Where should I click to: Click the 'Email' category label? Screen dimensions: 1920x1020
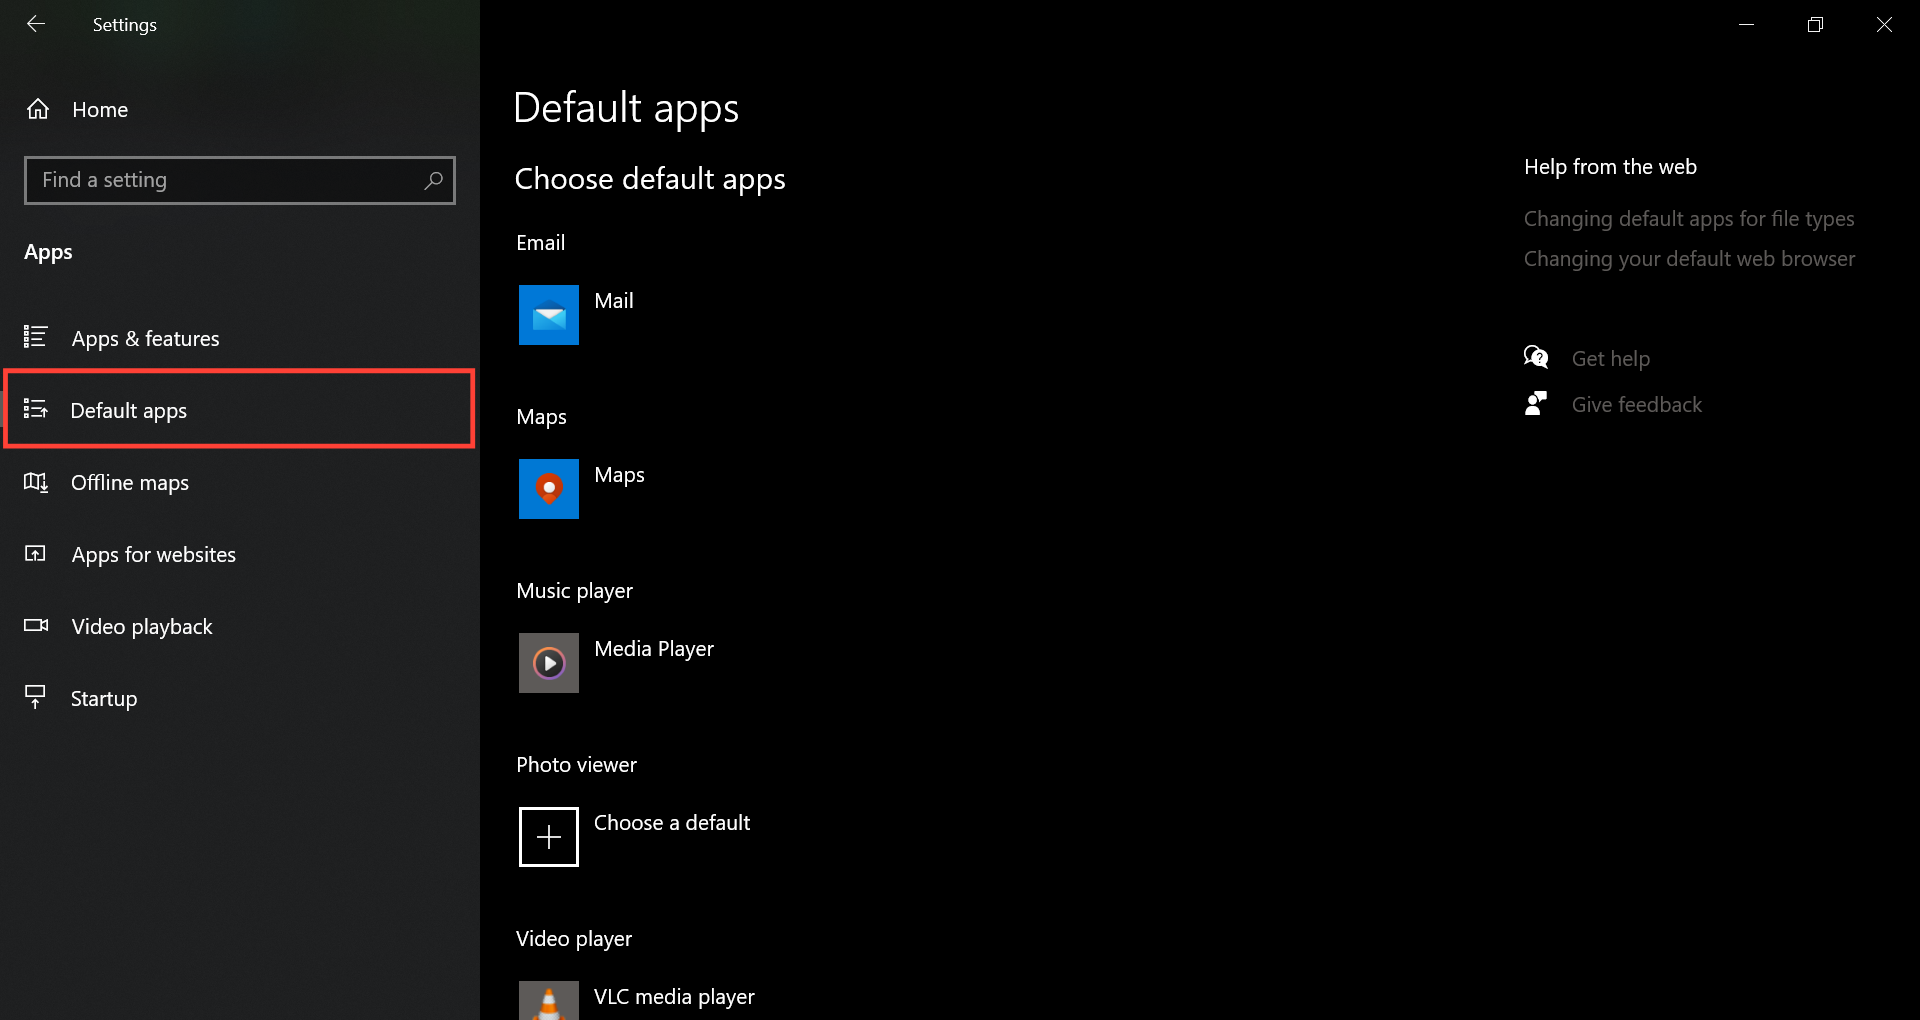tap(541, 243)
